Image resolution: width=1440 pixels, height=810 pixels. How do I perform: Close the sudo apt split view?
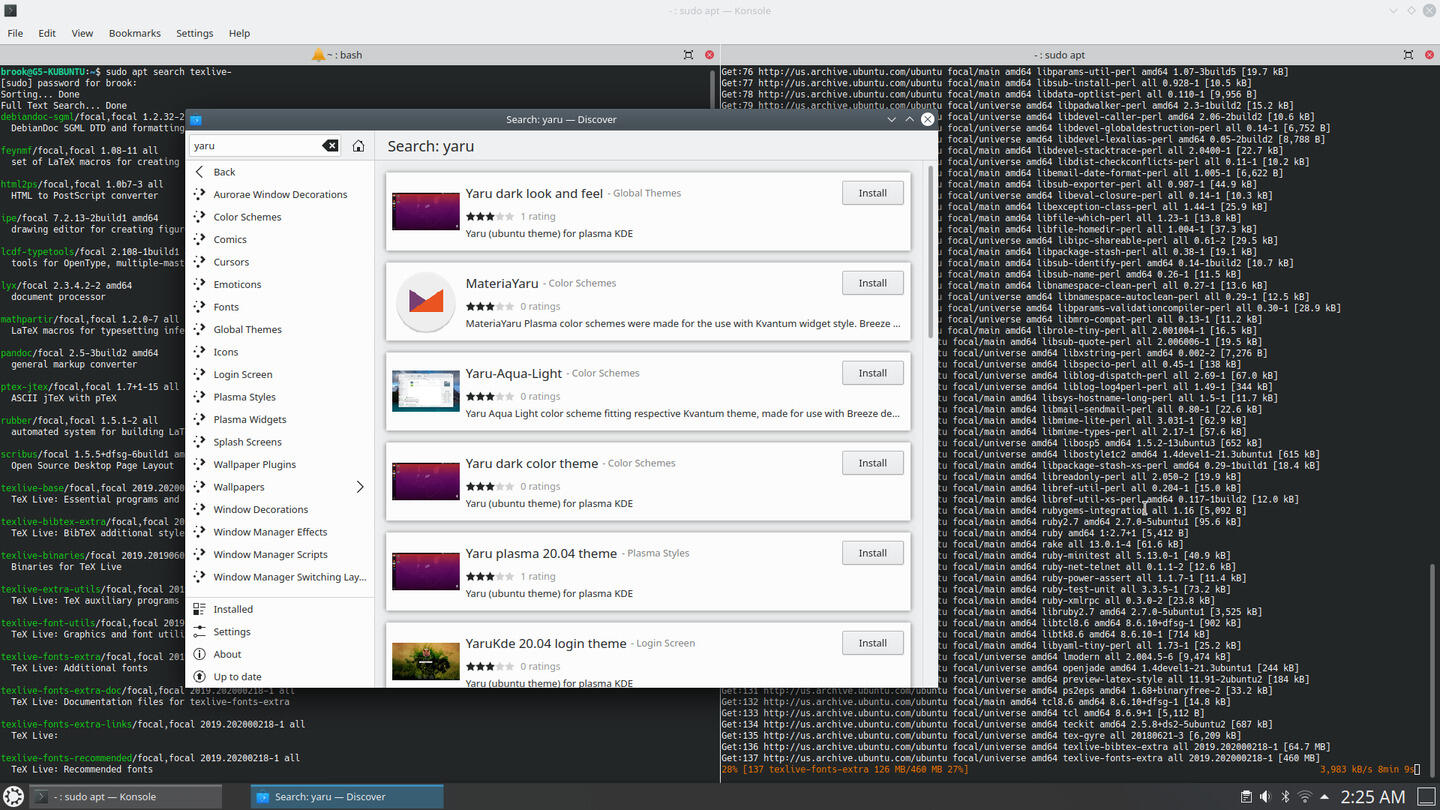click(1430, 55)
